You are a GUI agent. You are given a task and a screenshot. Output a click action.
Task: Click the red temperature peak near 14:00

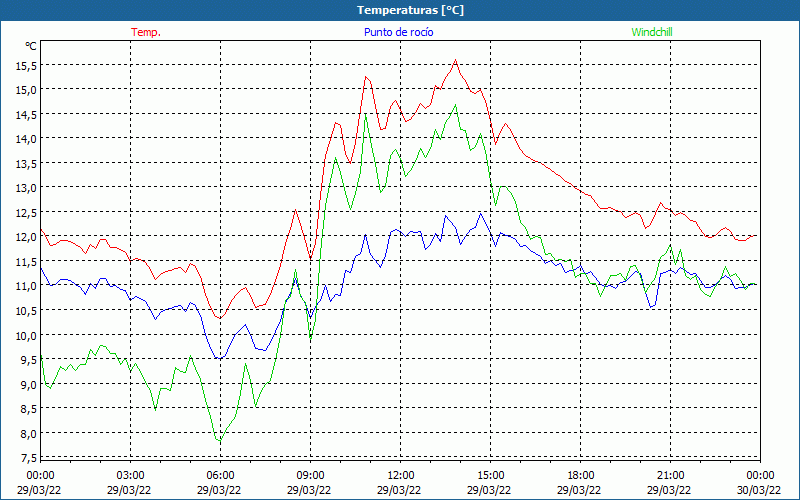(x=455, y=60)
